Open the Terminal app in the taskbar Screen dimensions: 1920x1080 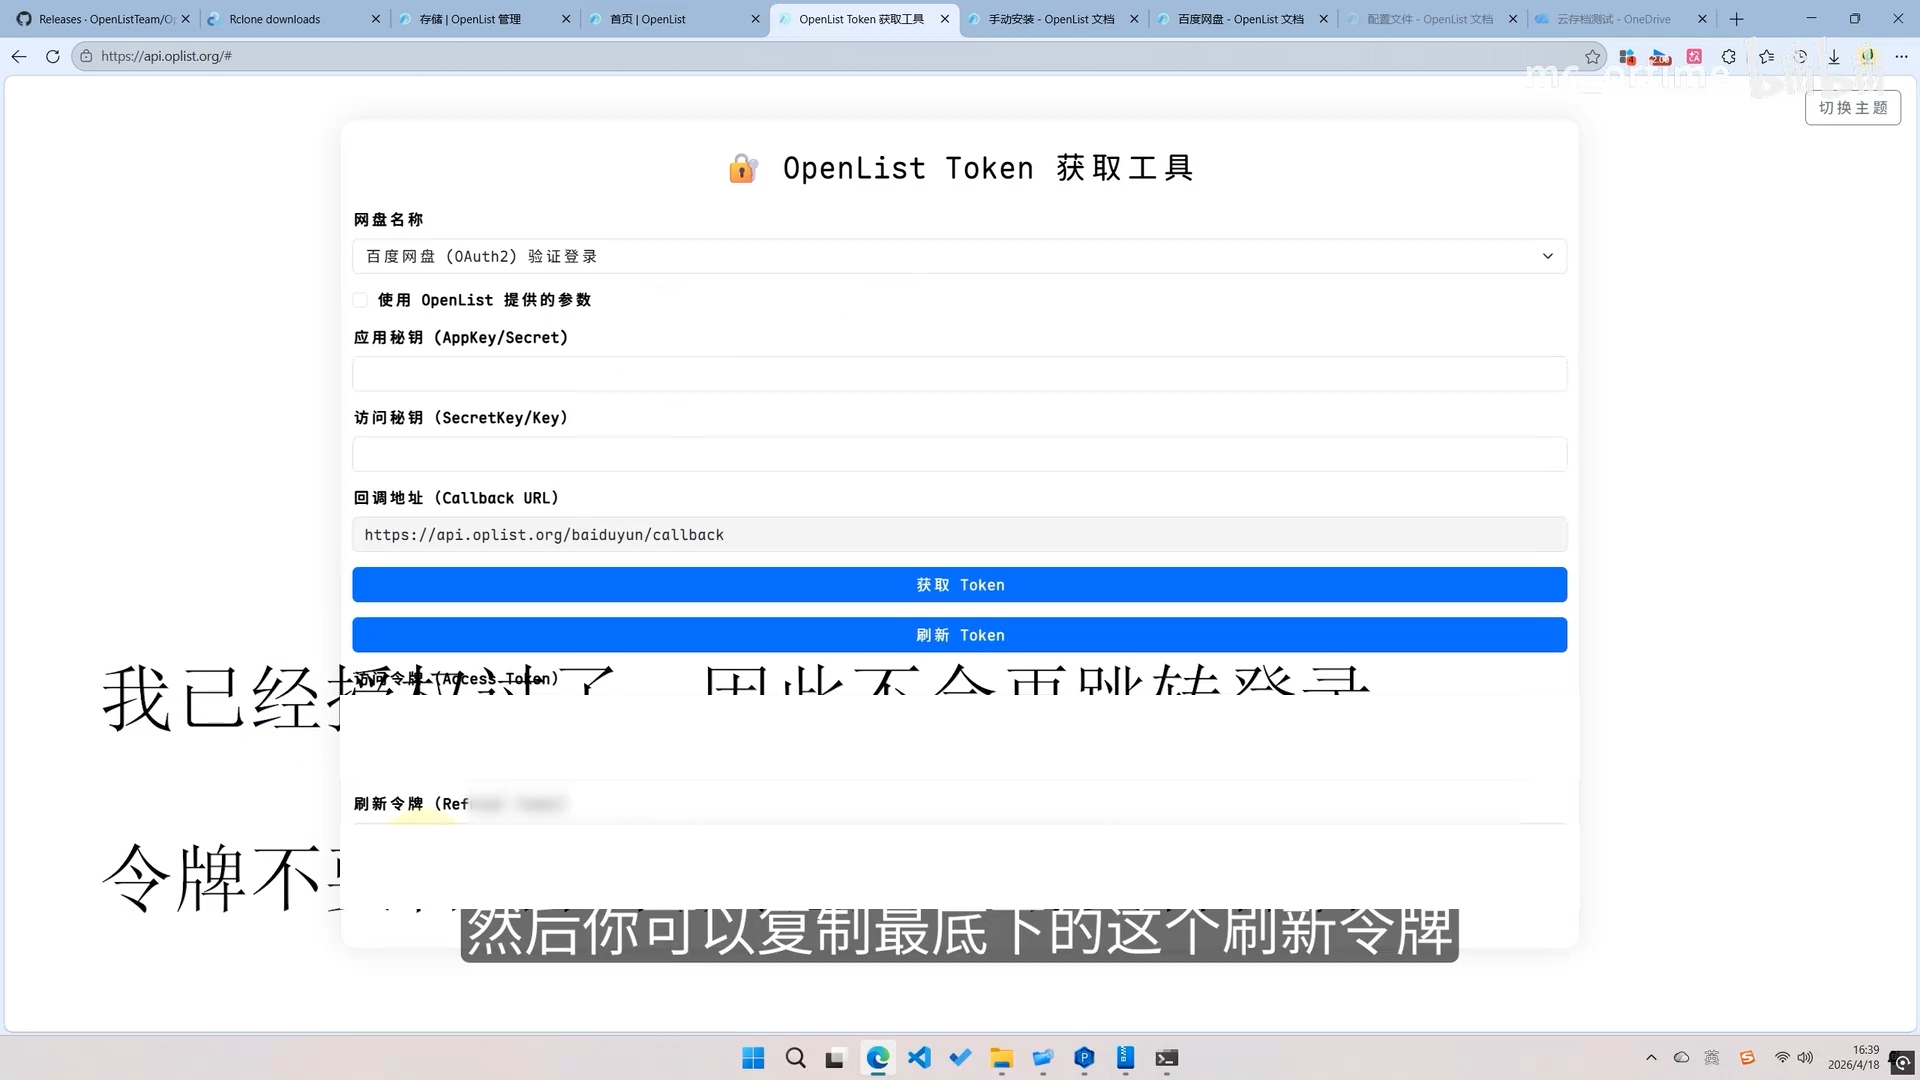(x=1167, y=1058)
